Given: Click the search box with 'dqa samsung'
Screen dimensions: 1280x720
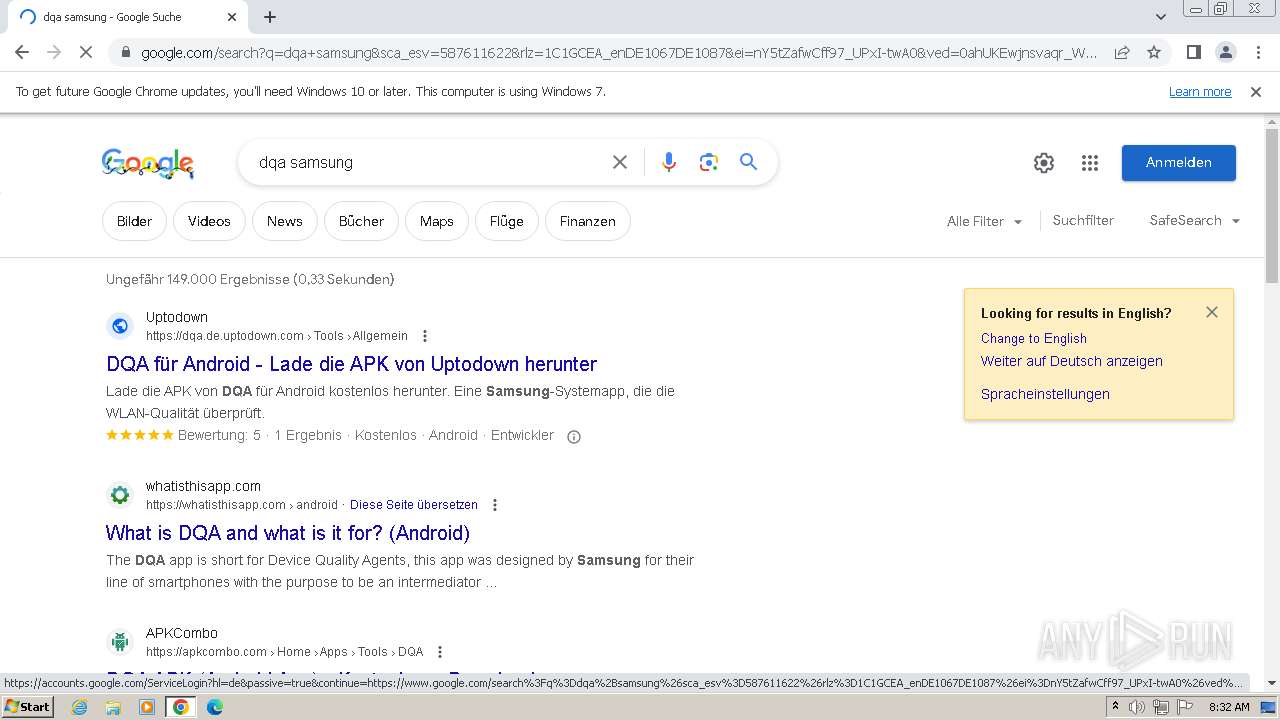Looking at the screenshot, I should pos(425,162).
